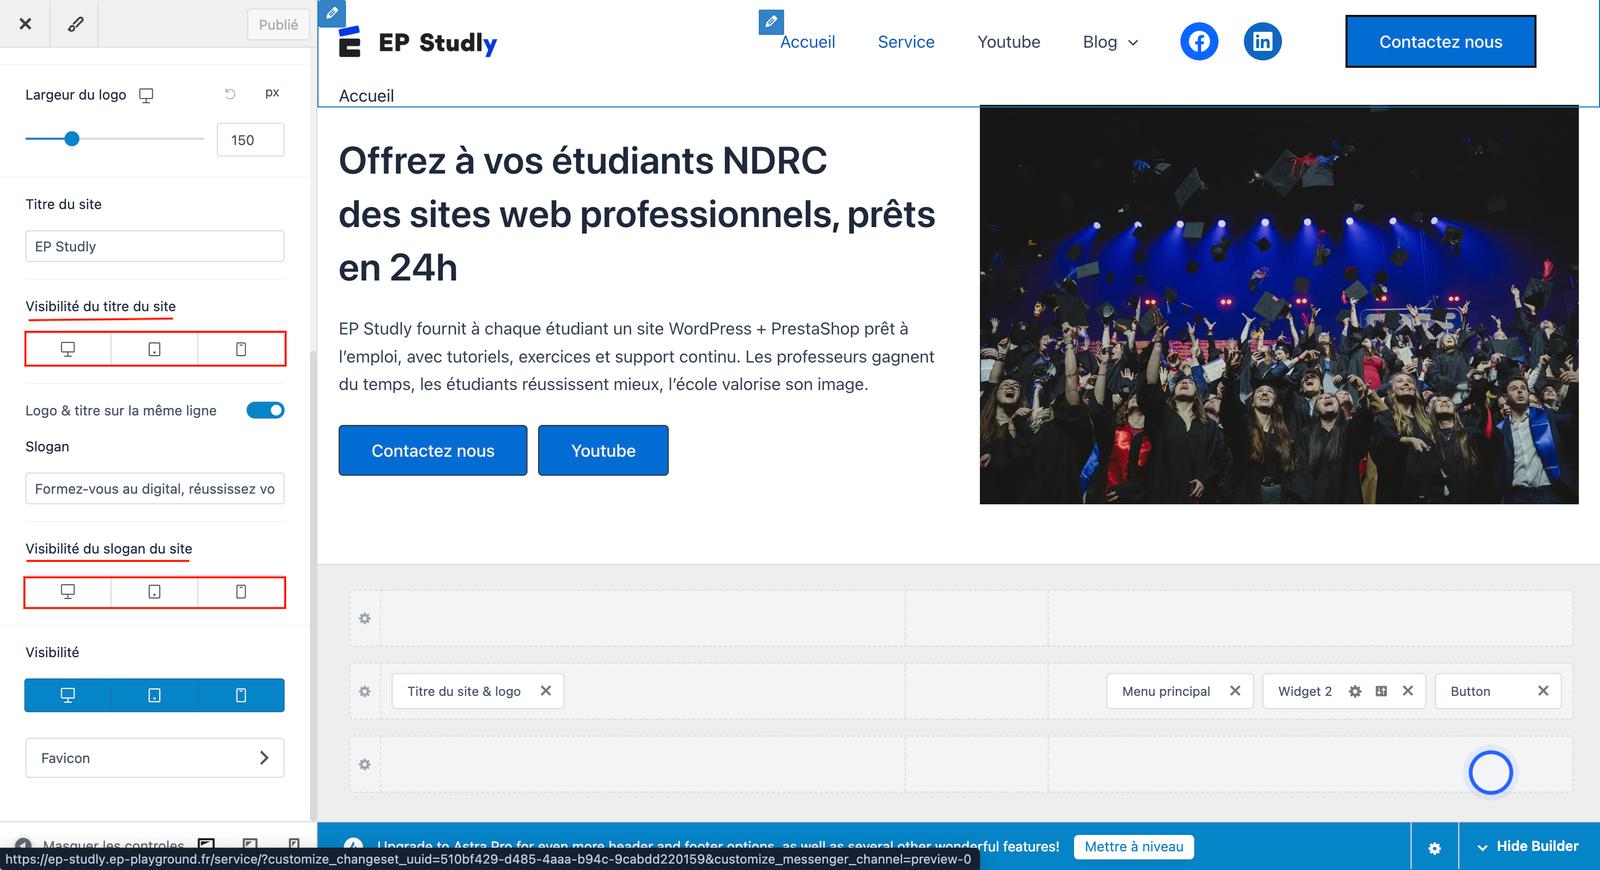
Task: Reset logo width with undo arrow
Action: (230, 94)
